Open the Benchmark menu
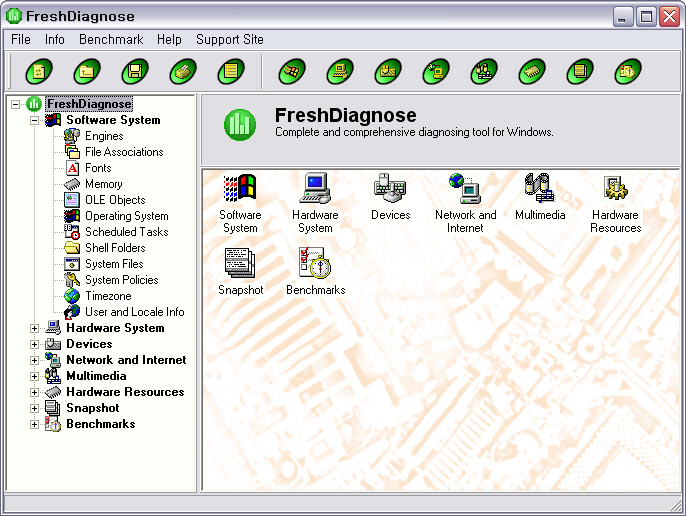686x516 pixels. (x=111, y=39)
